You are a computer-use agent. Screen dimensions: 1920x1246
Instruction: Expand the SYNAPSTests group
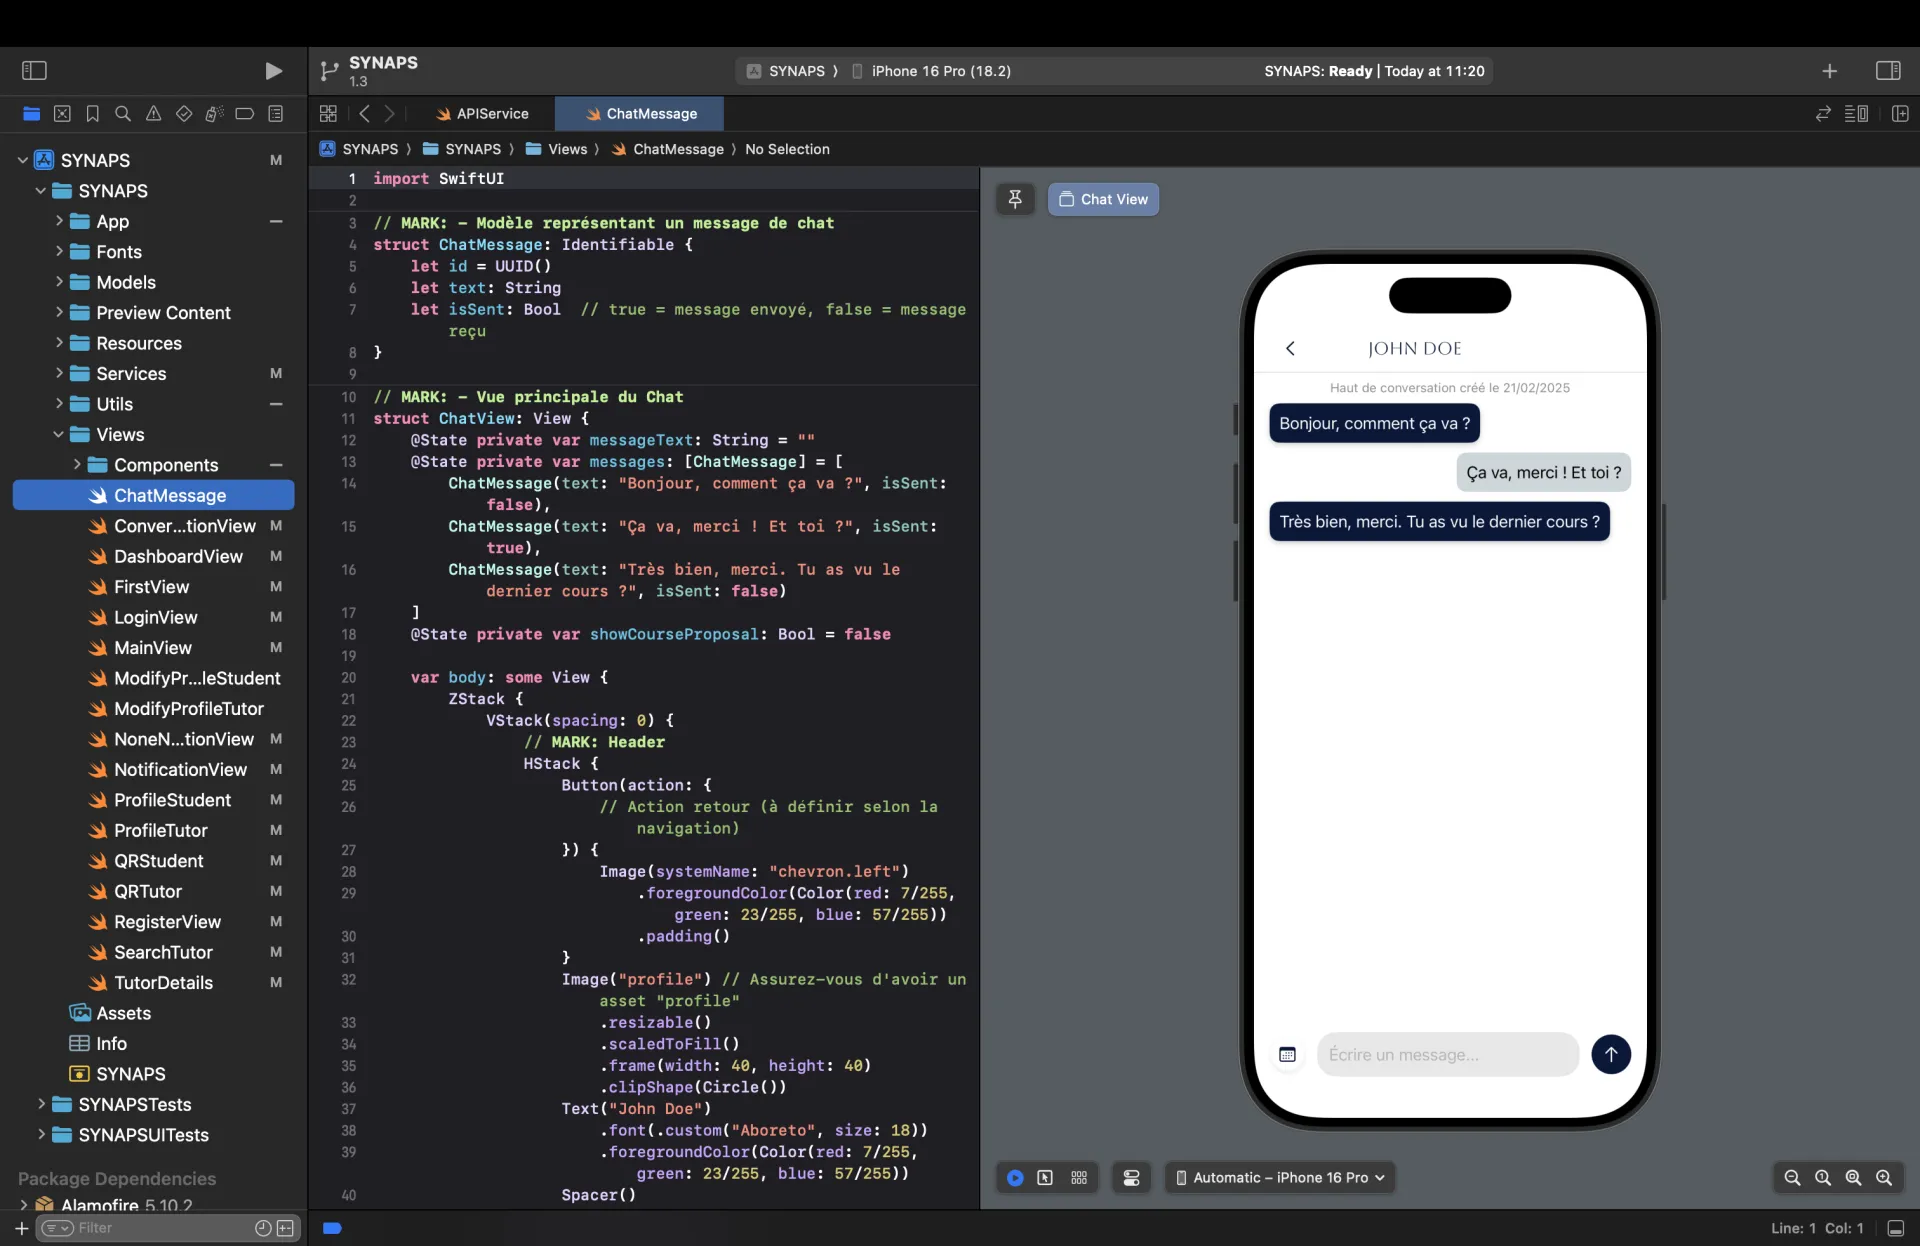point(41,1104)
